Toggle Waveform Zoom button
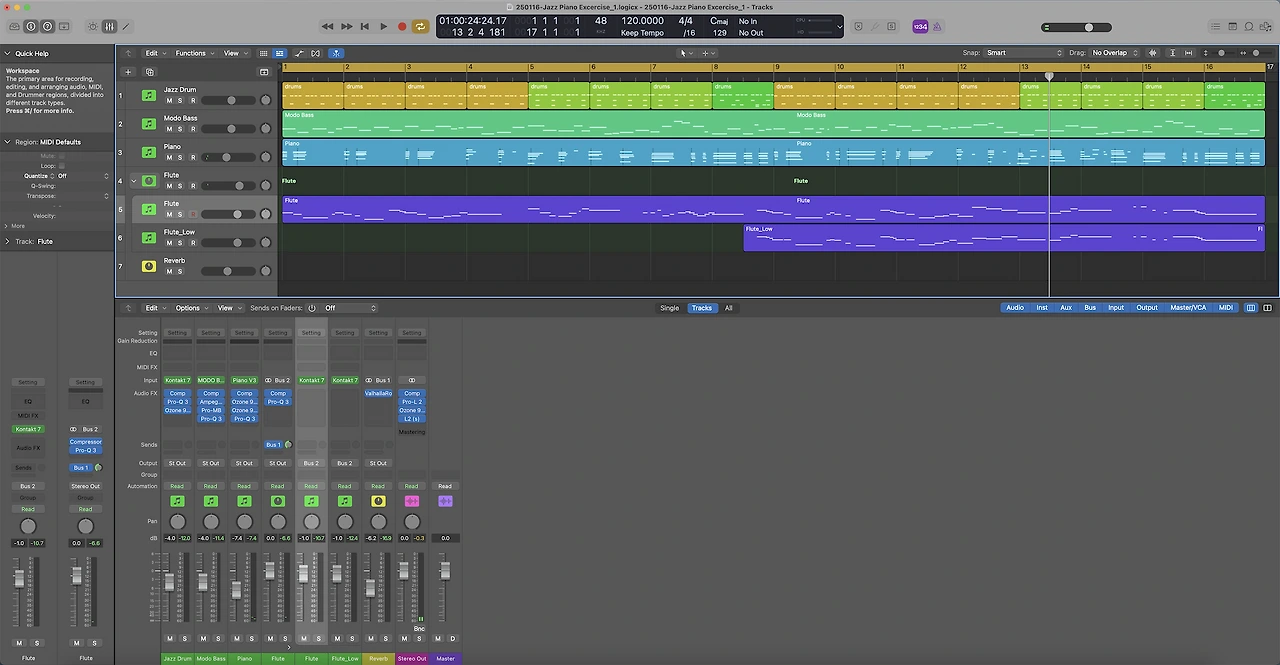 (1153, 53)
